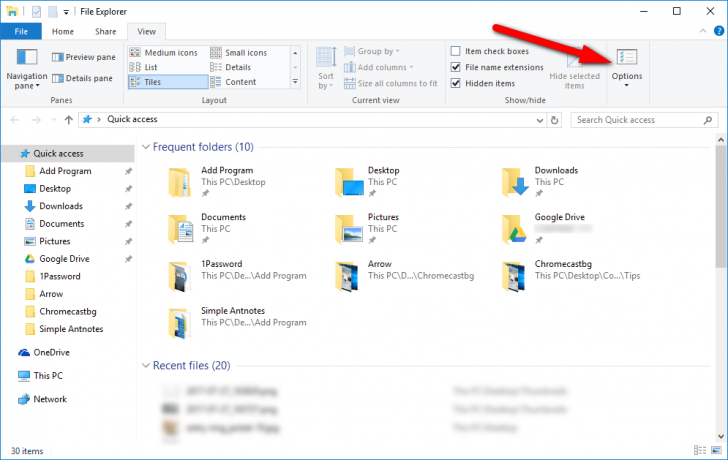Collapse the Frequent folders group
This screenshot has height=460, width=728.
(x=146, y=147)
